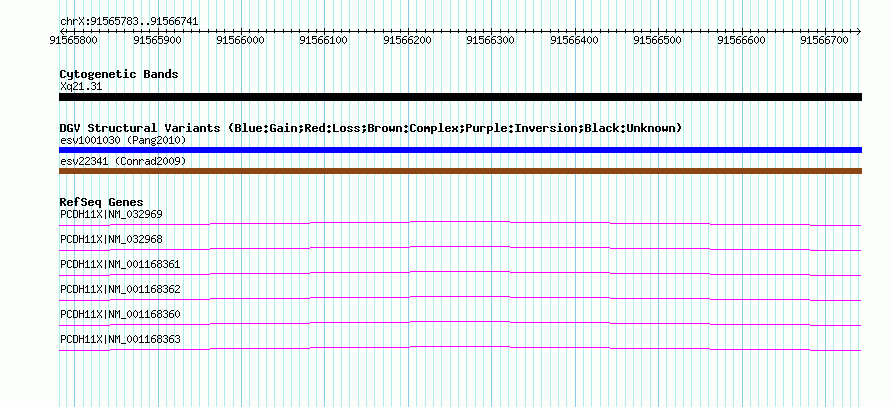
Task: Click the Xq21.31 band label
Action: 81,87
